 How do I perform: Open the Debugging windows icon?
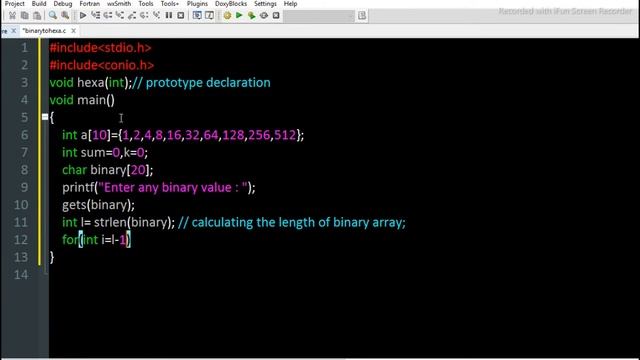pyautogui.click(x=197, y=16)
